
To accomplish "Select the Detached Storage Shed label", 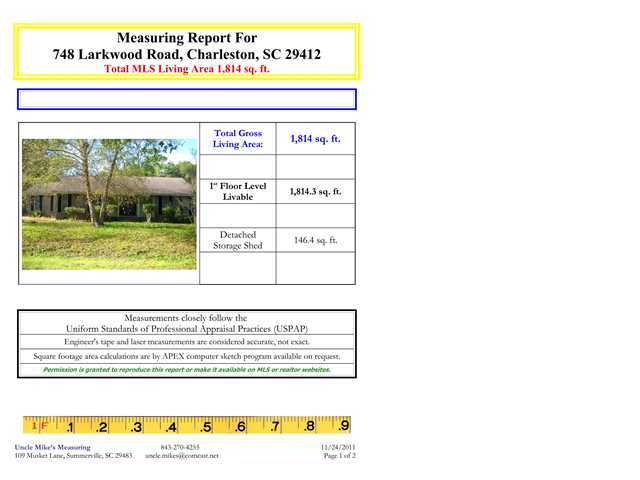I will (x=238, y=240).
